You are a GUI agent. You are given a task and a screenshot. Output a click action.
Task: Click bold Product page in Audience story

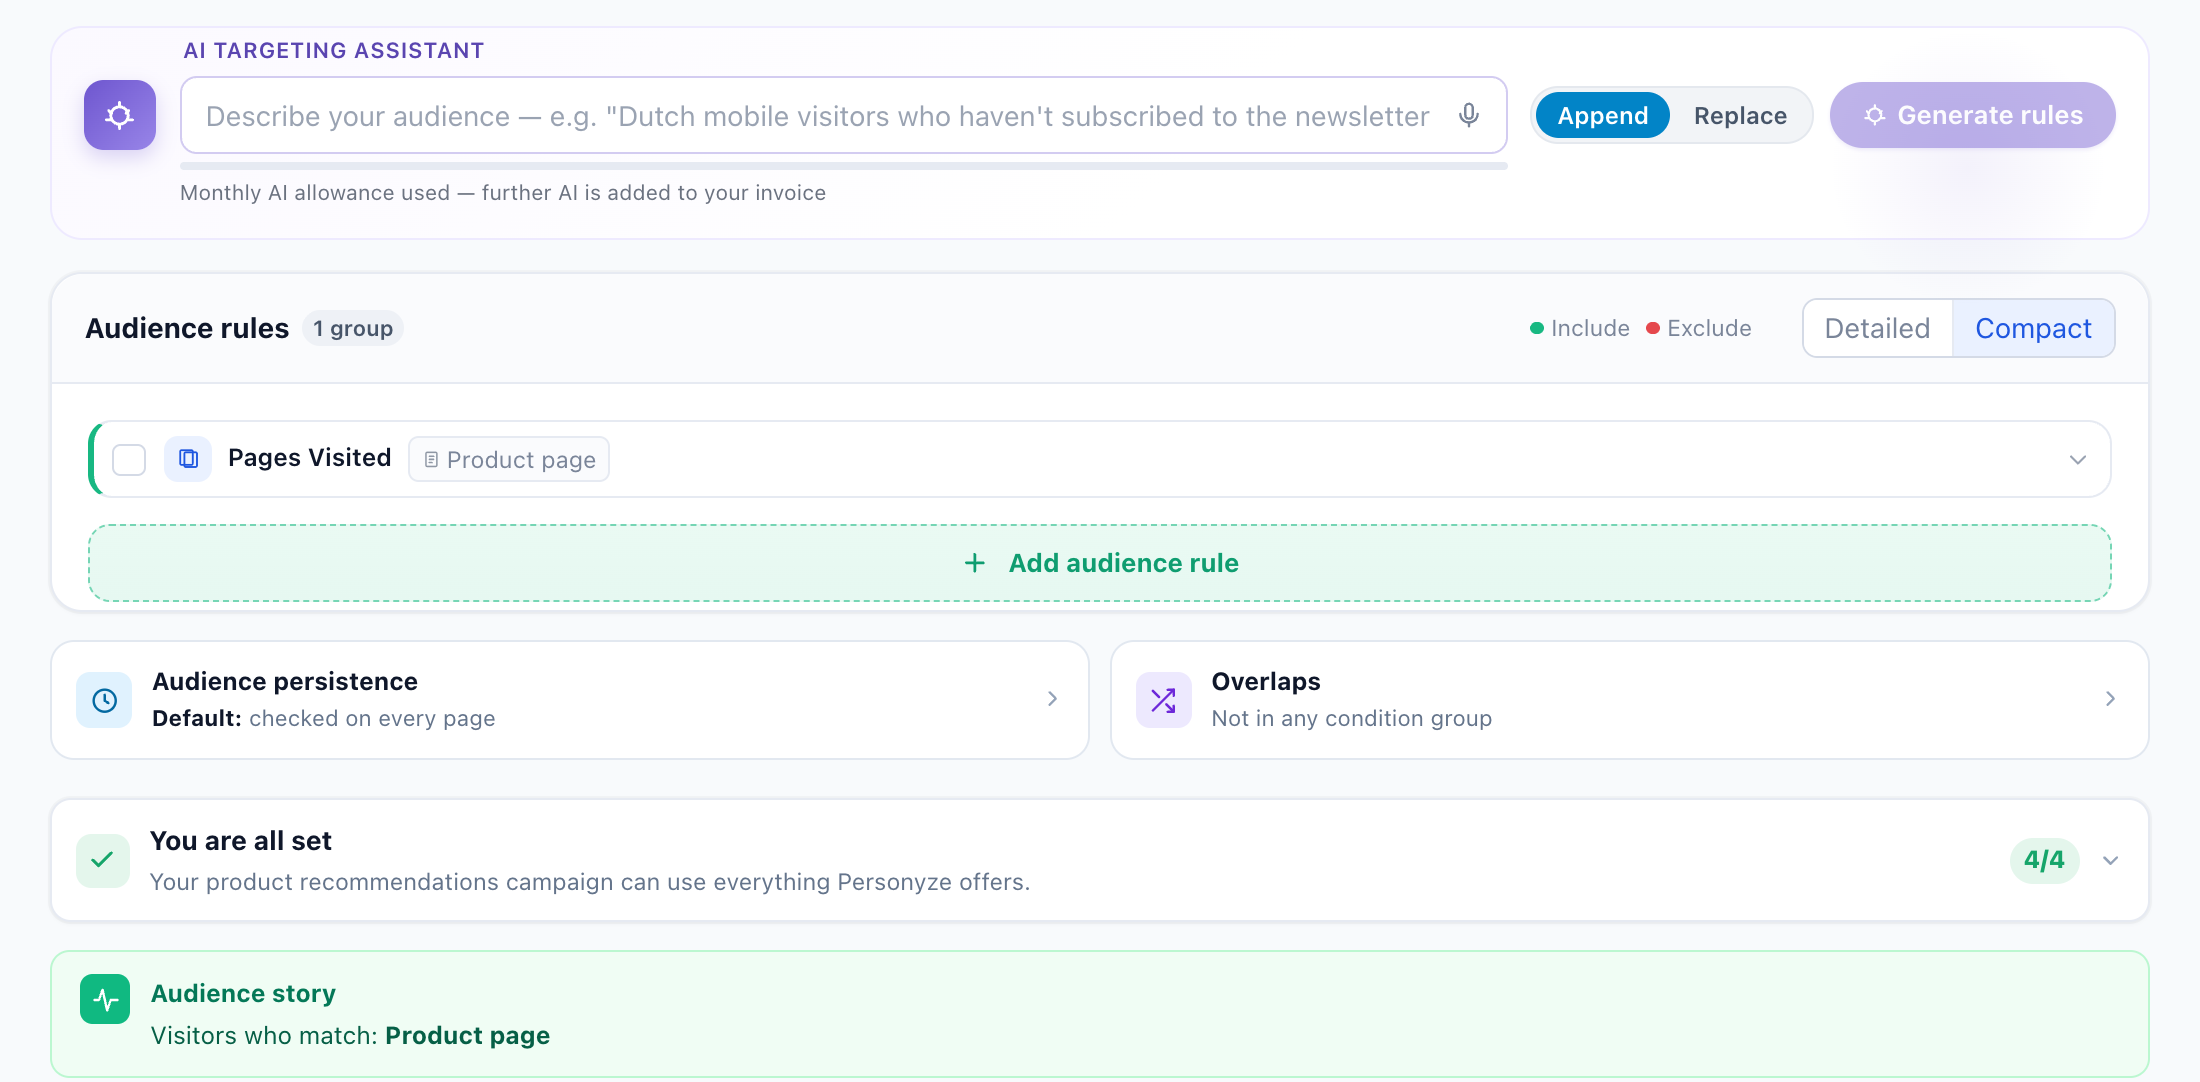click(x=467, y=1035)
